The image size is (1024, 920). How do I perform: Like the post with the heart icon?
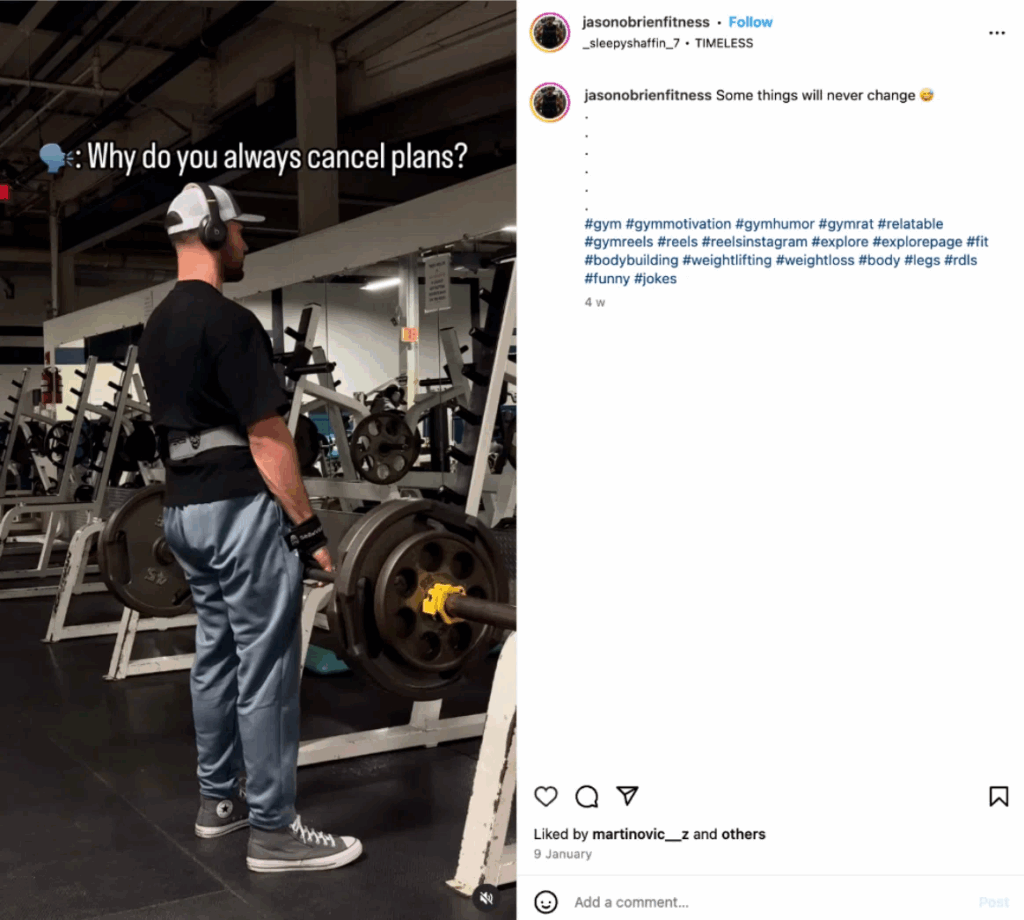point(546,797)
